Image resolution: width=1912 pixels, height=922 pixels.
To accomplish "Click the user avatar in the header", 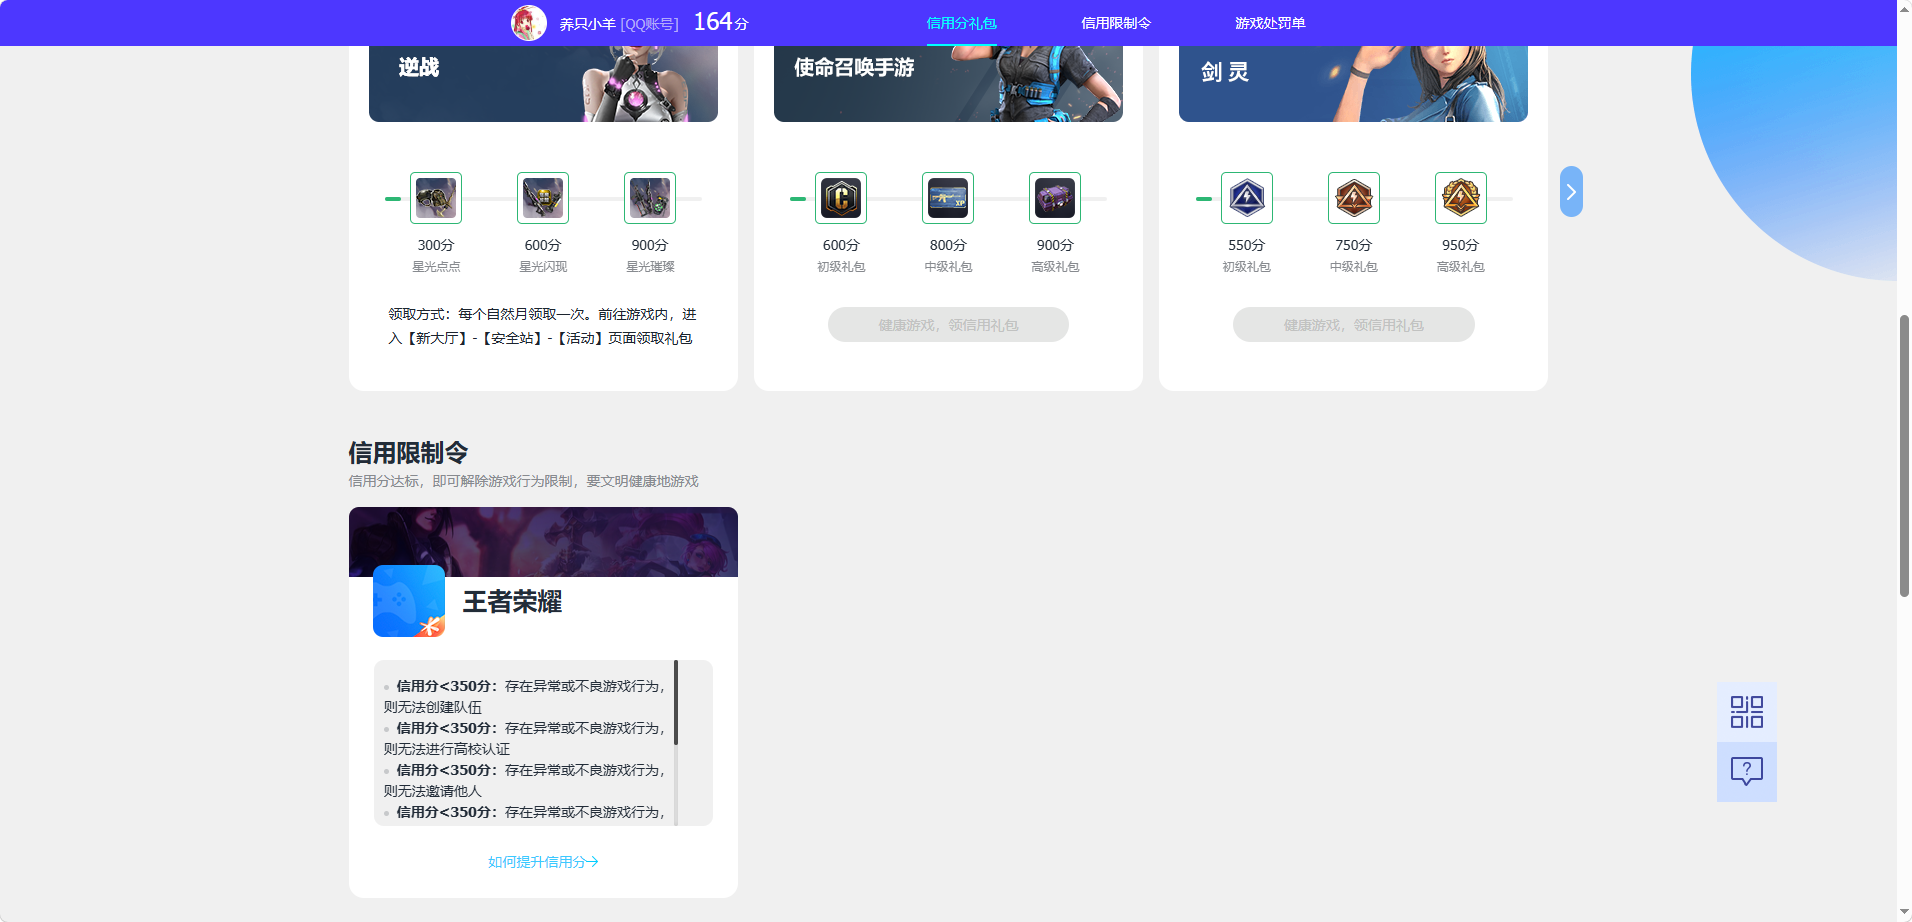I will pyautogui.click(x=529, y=22).
